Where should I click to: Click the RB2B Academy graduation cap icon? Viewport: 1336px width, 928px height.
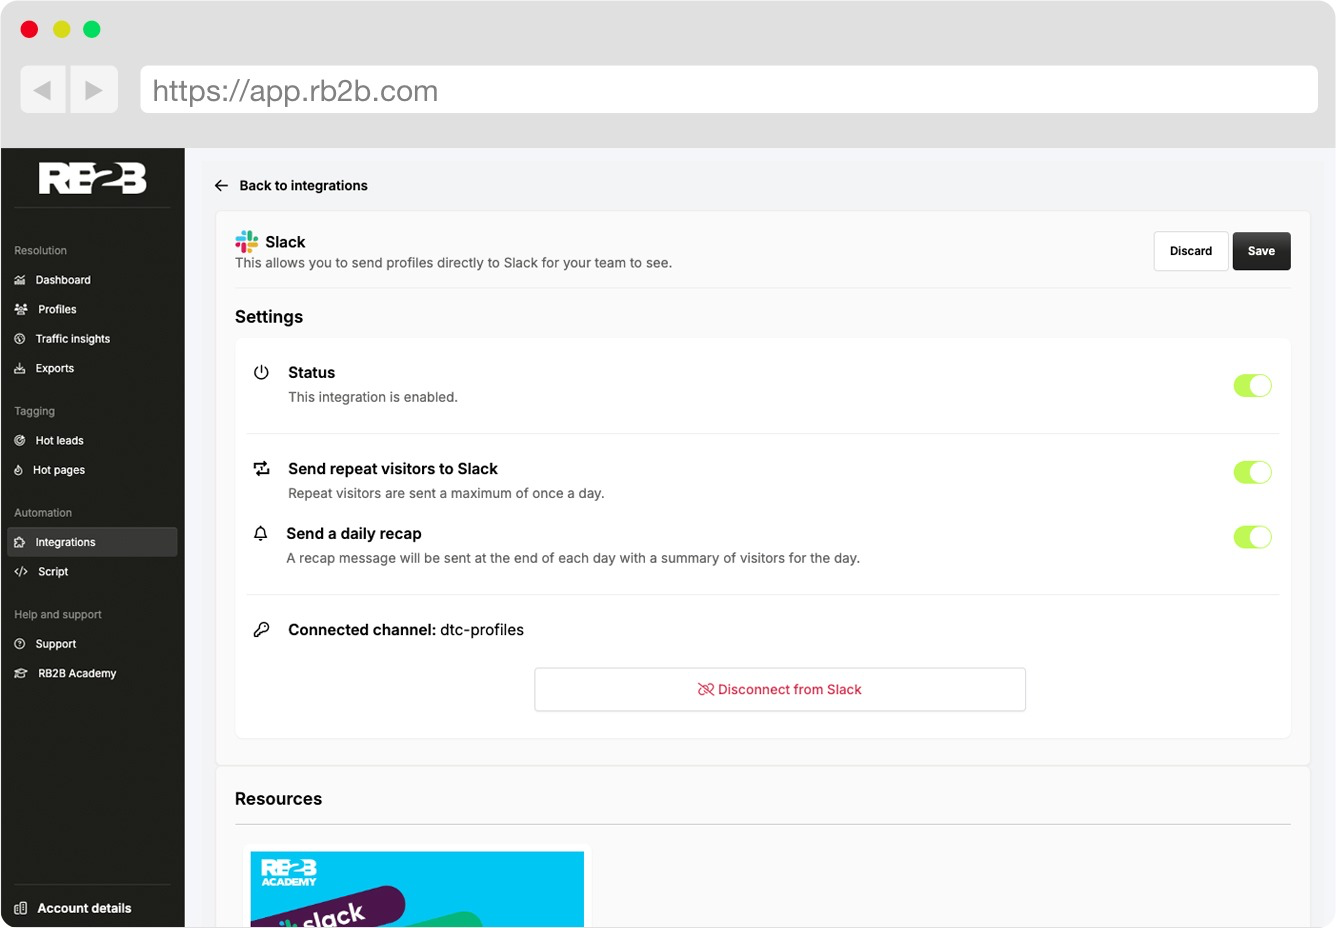click(x=21, y=673)
